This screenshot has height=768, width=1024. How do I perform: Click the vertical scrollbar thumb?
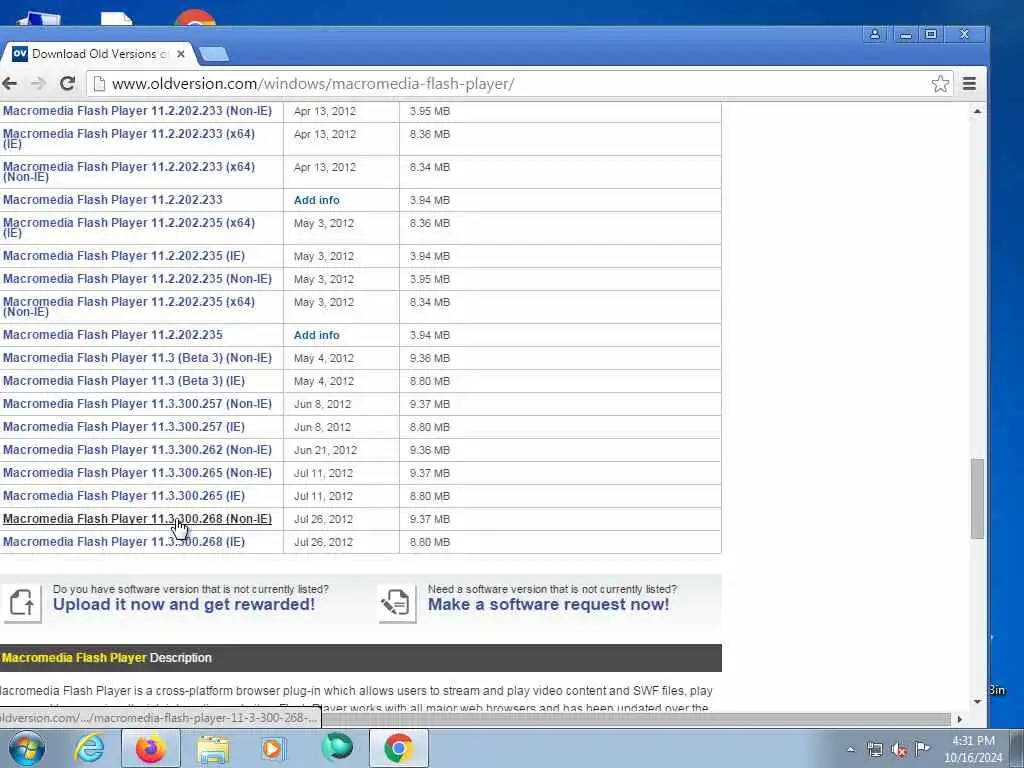click(977, 499)
